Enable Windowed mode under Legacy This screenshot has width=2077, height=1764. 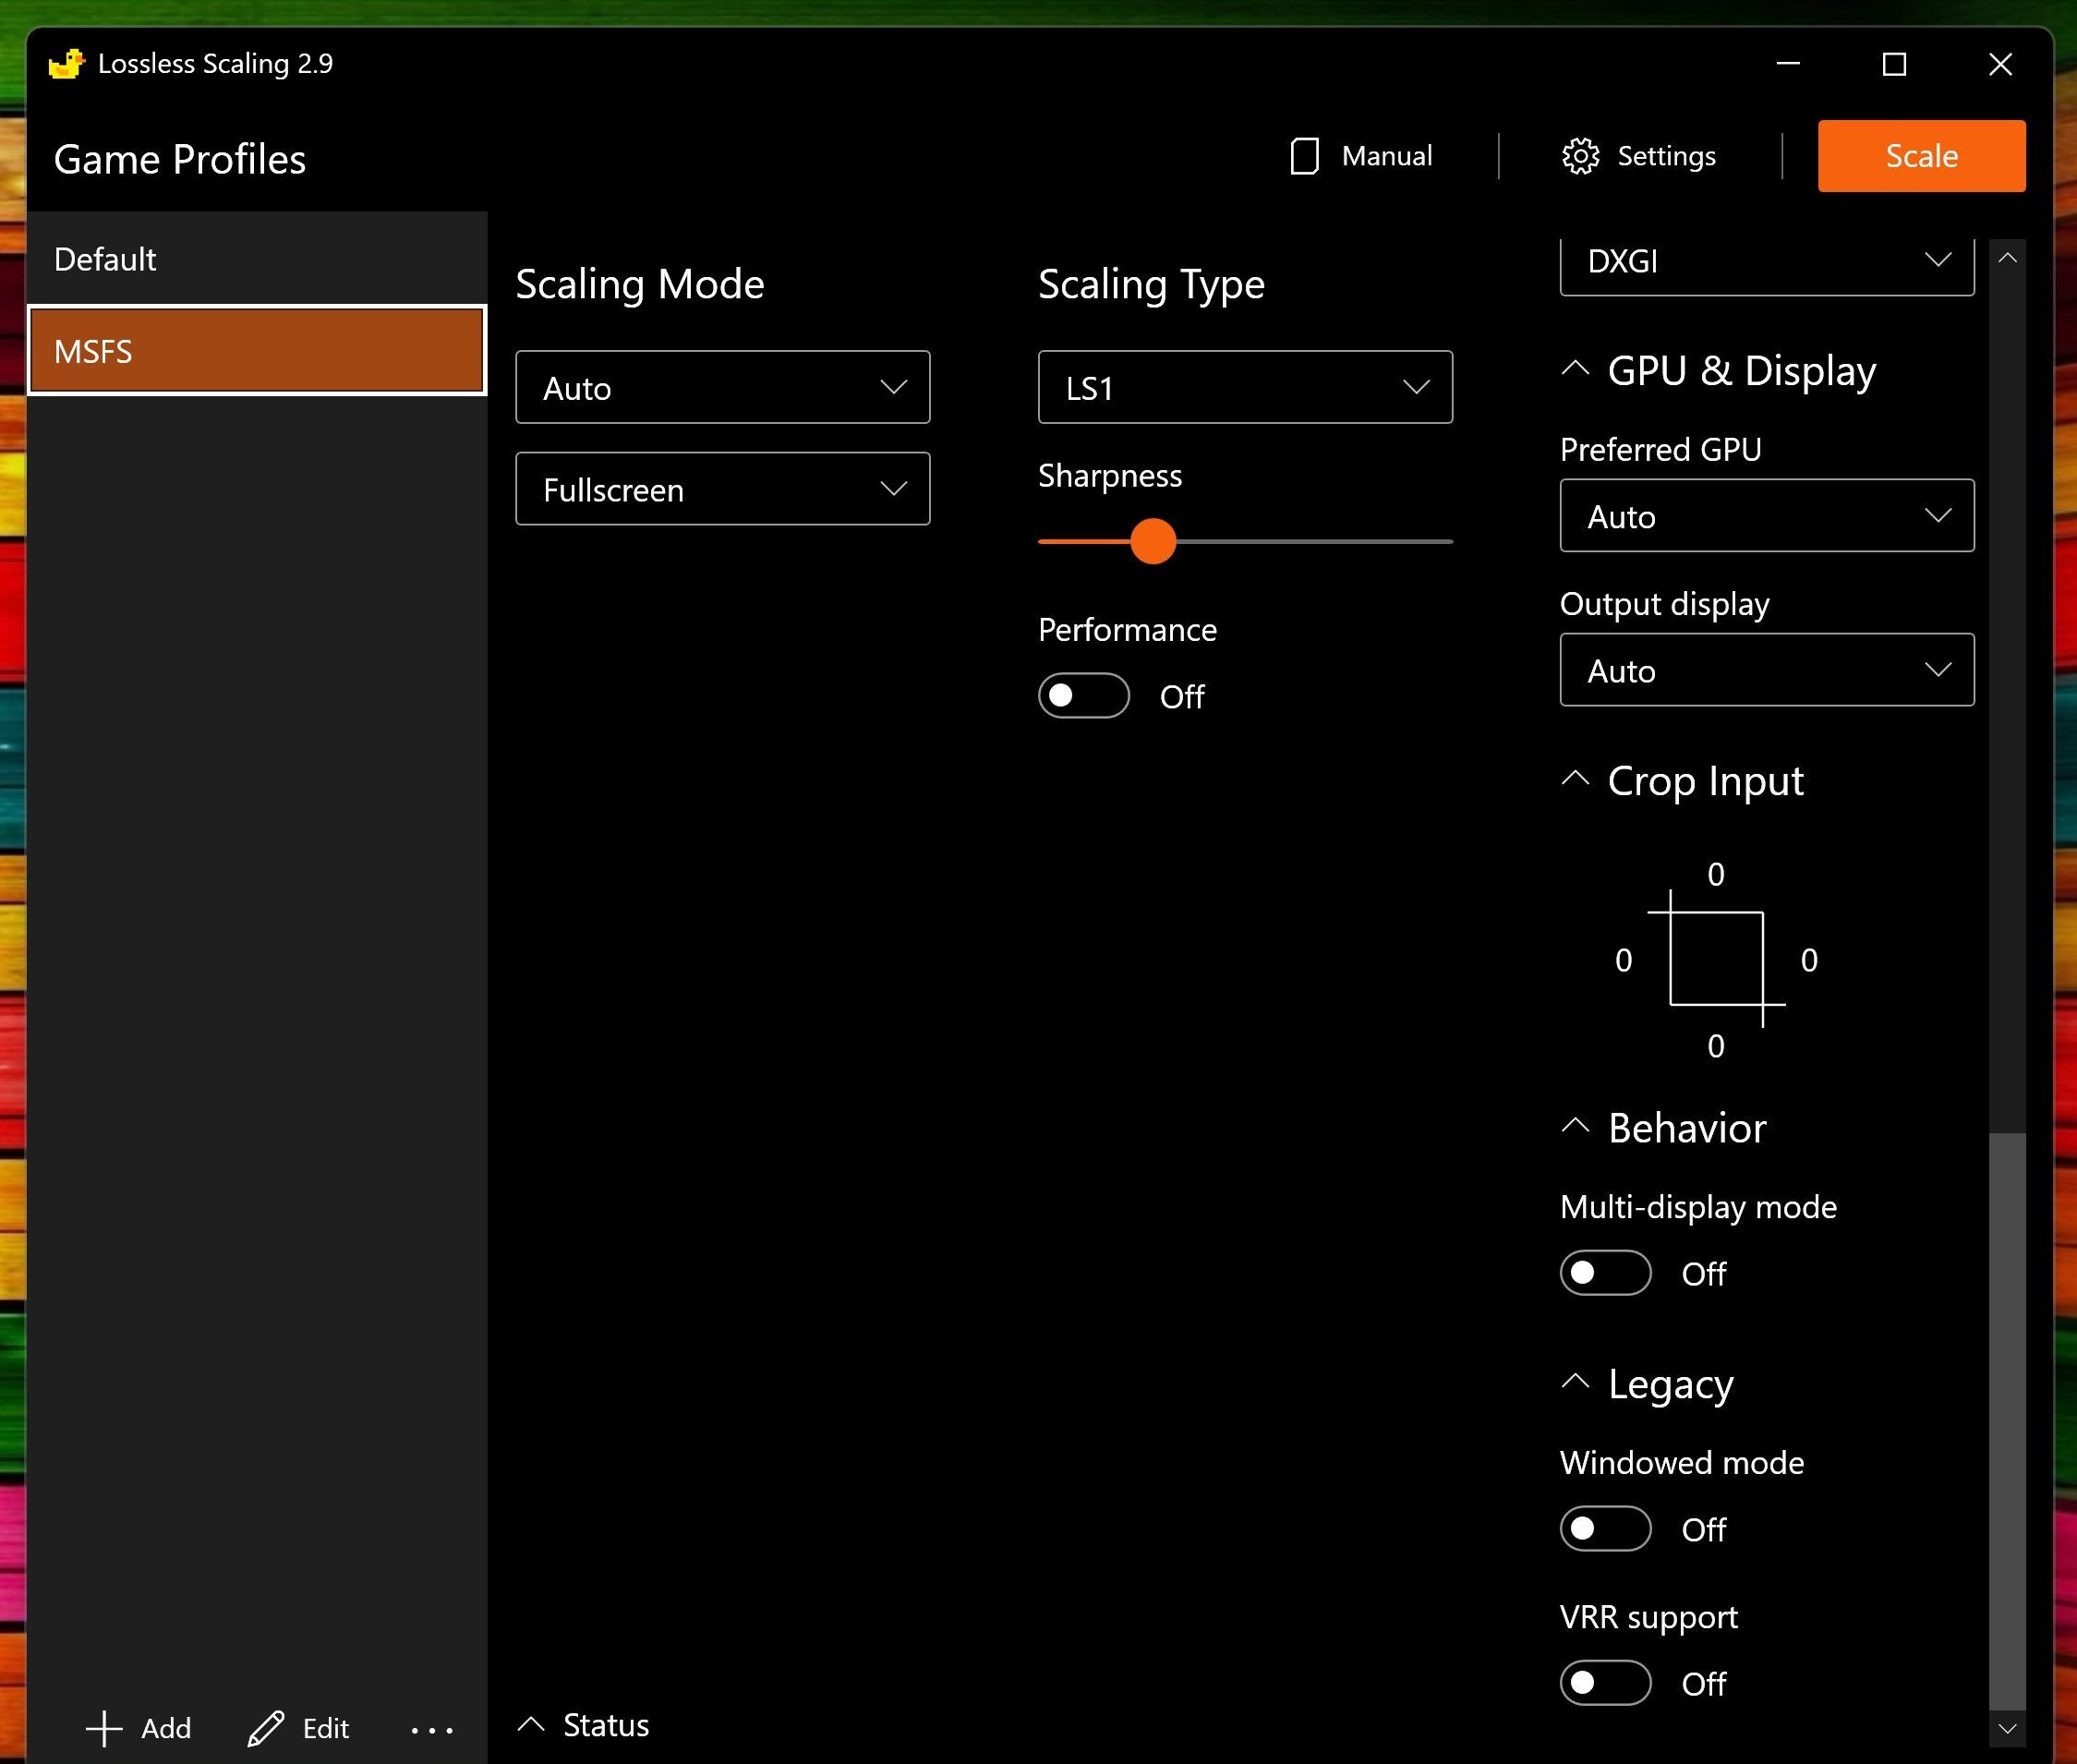click(1603, 1528)
